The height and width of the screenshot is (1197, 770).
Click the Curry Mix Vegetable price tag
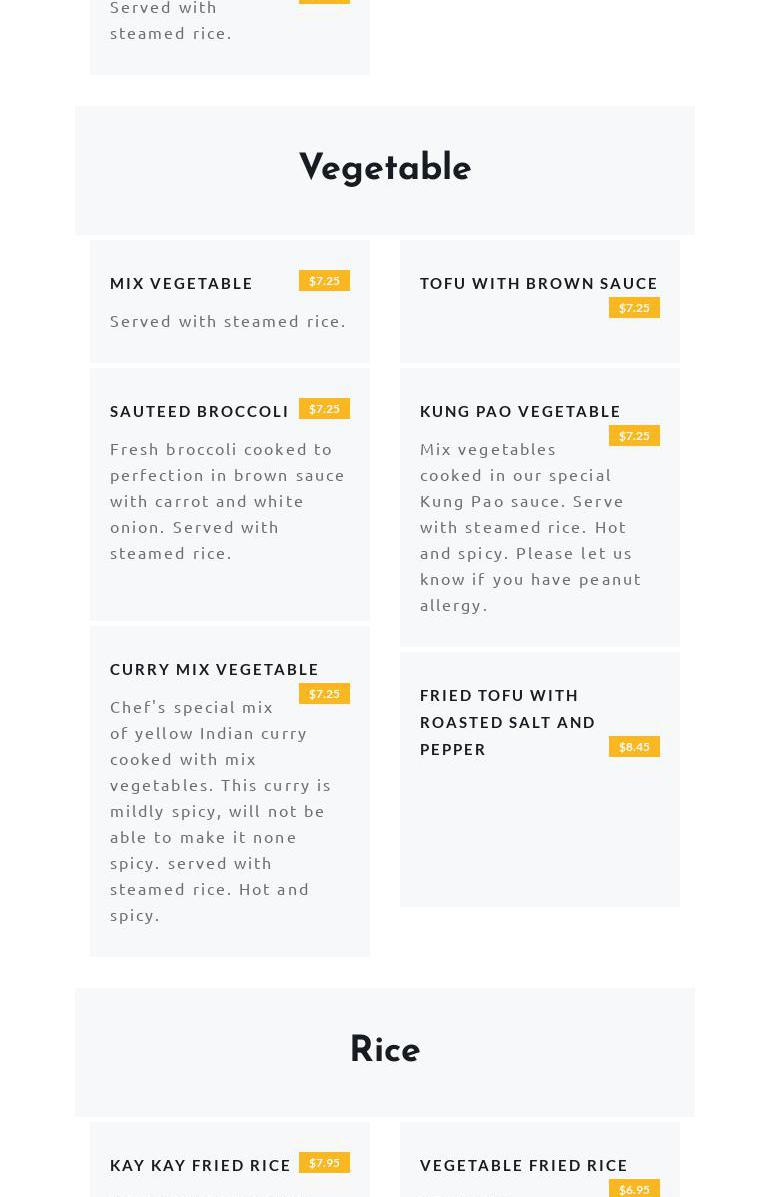tap(324, 694)
